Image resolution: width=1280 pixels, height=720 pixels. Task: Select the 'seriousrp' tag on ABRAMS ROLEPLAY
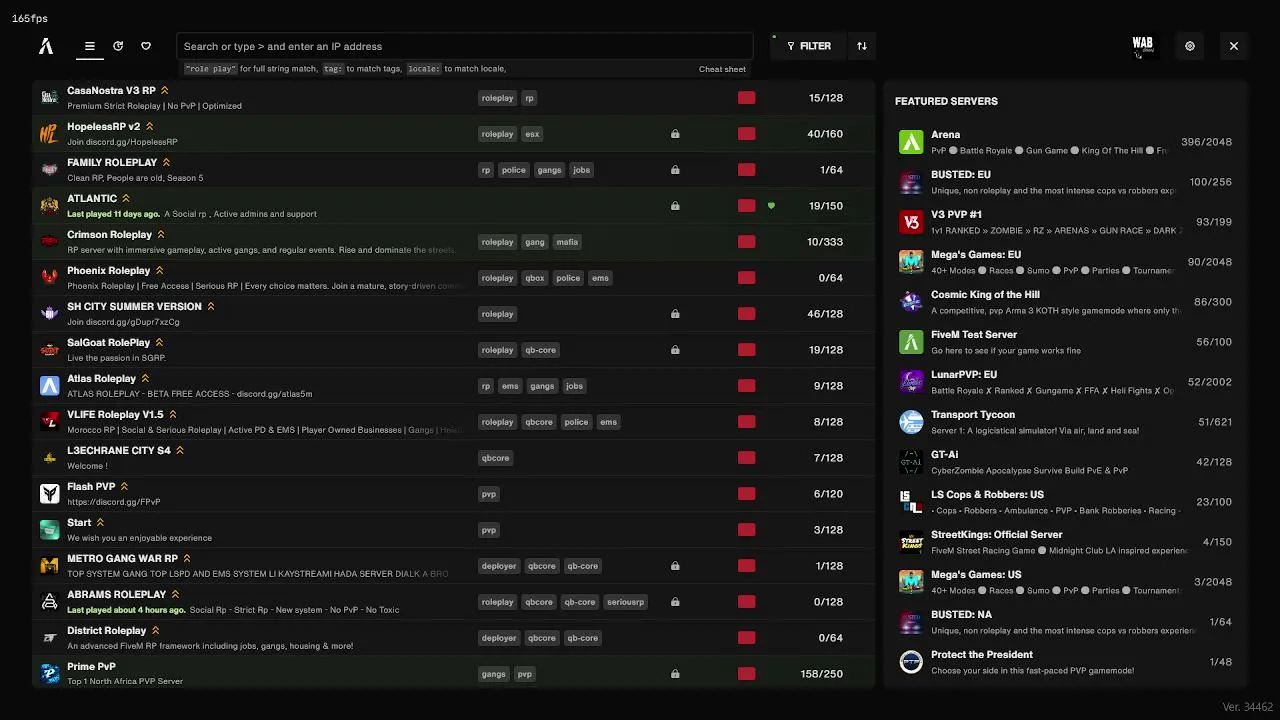[x=626, y=602]
